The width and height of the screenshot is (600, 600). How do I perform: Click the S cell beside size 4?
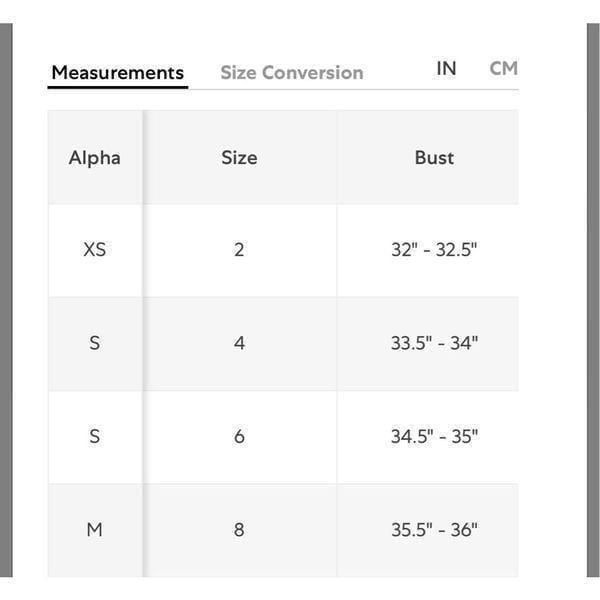[95, 343]
